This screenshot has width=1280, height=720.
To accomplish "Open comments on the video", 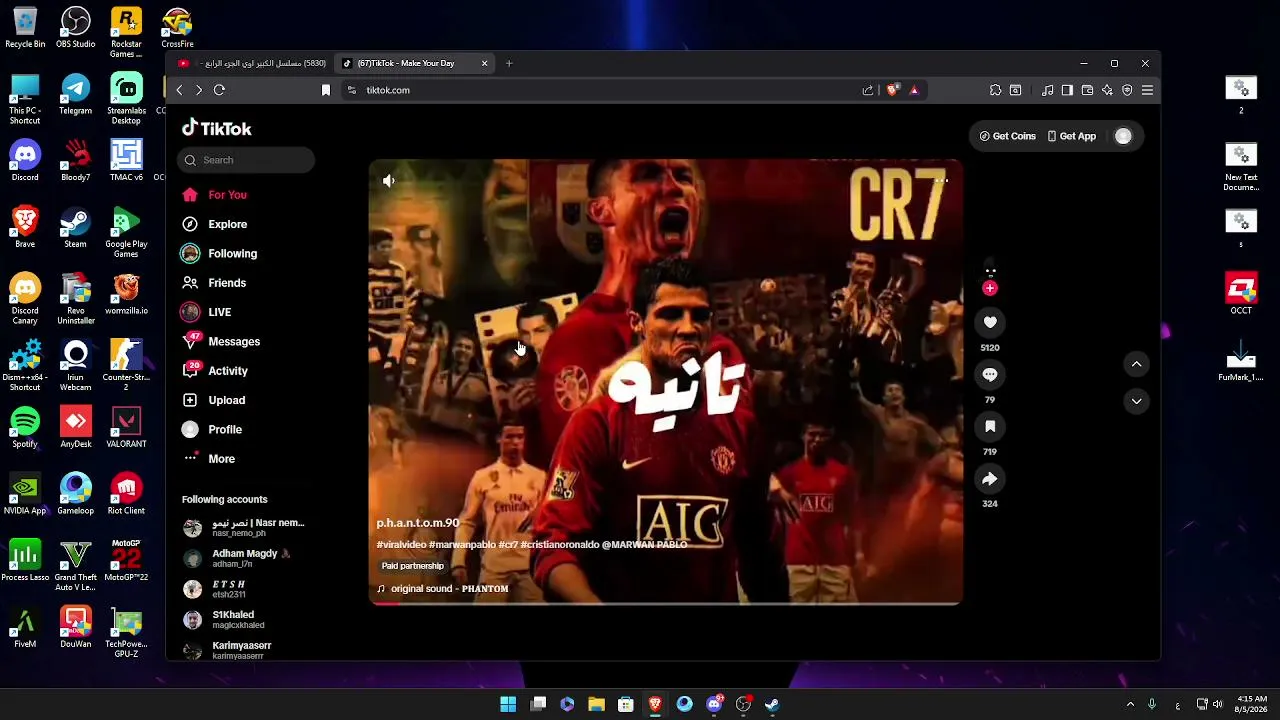I will (x=990, y=374).
